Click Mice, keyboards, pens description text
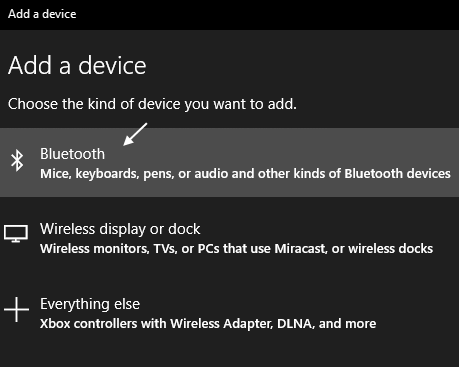Image resolution: width=459 pixels, height=367 pixels. click(245, 174)
